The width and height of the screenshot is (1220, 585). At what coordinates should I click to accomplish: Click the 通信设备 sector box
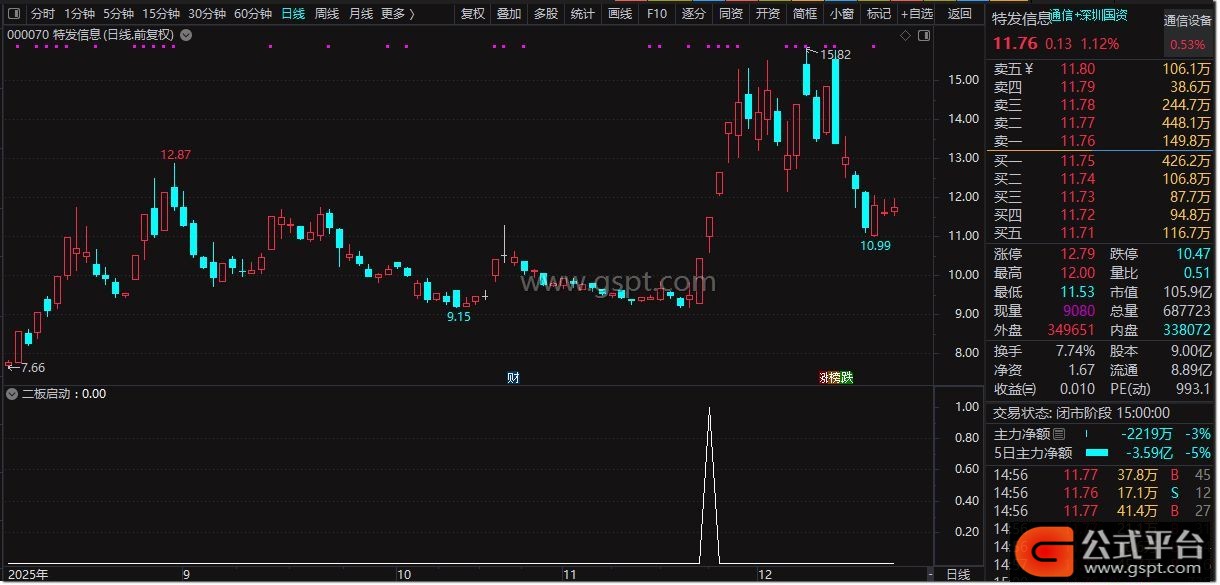pyautogui.click(x=1188, y=33)
